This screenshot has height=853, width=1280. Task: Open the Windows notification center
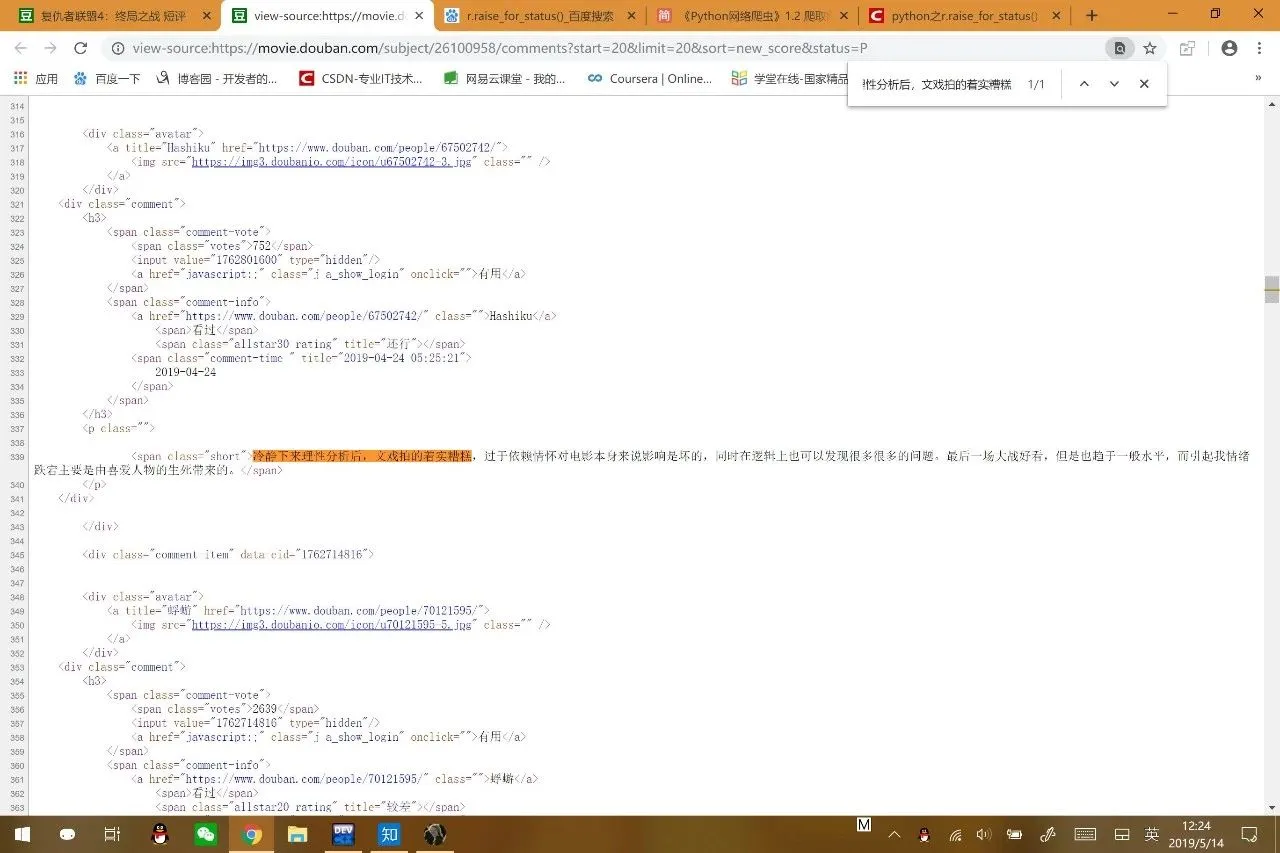point(1249,834)
